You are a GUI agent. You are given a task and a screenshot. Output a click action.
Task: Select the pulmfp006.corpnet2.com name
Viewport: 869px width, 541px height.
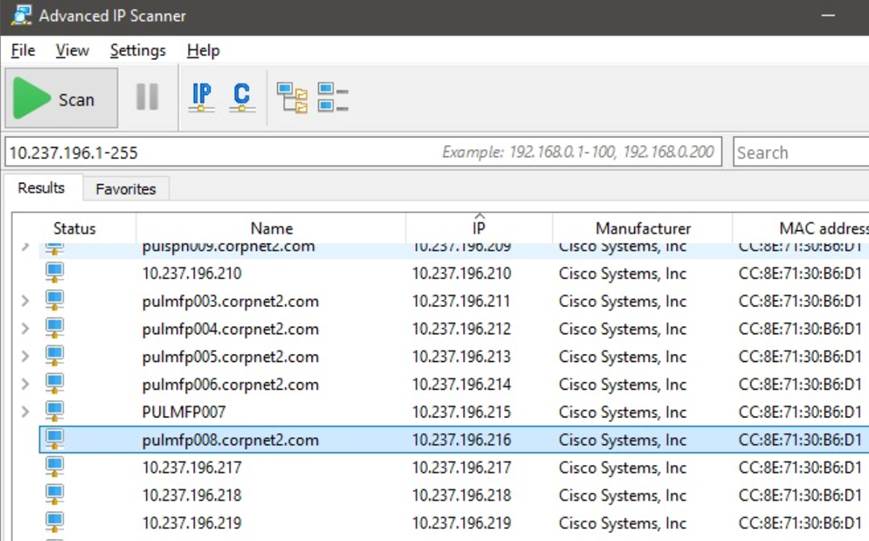(231, 385)
